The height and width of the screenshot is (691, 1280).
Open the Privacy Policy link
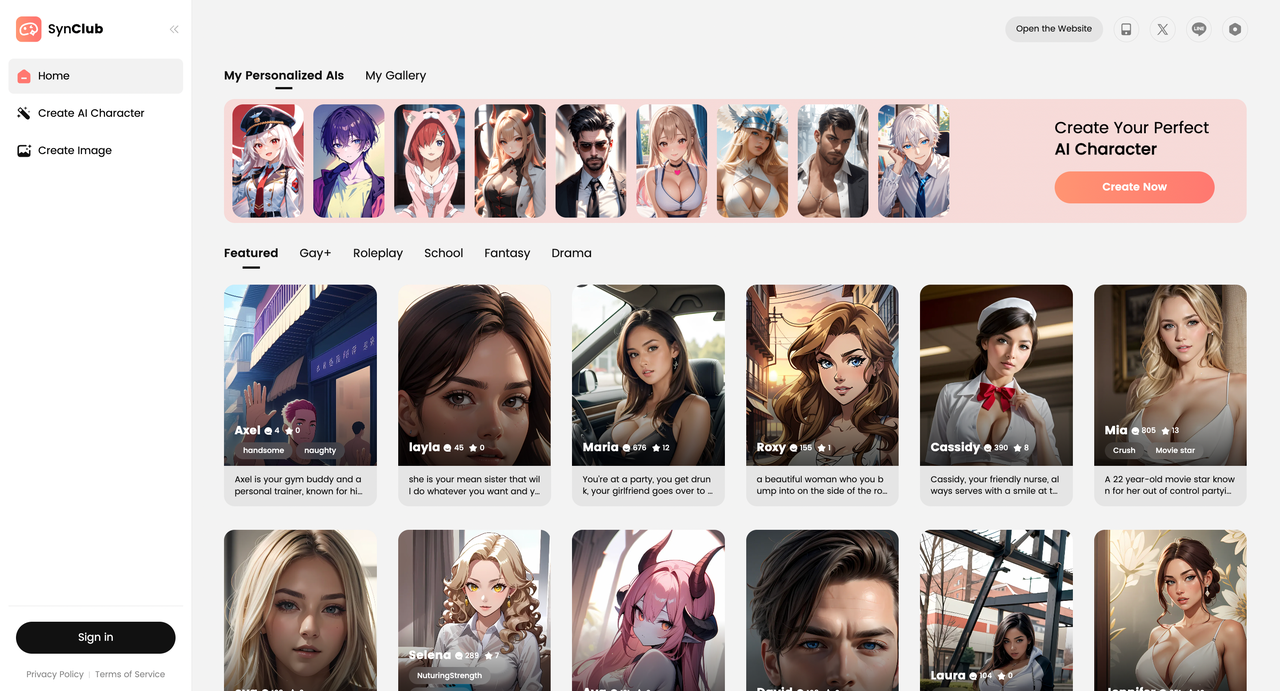(55, 674)
